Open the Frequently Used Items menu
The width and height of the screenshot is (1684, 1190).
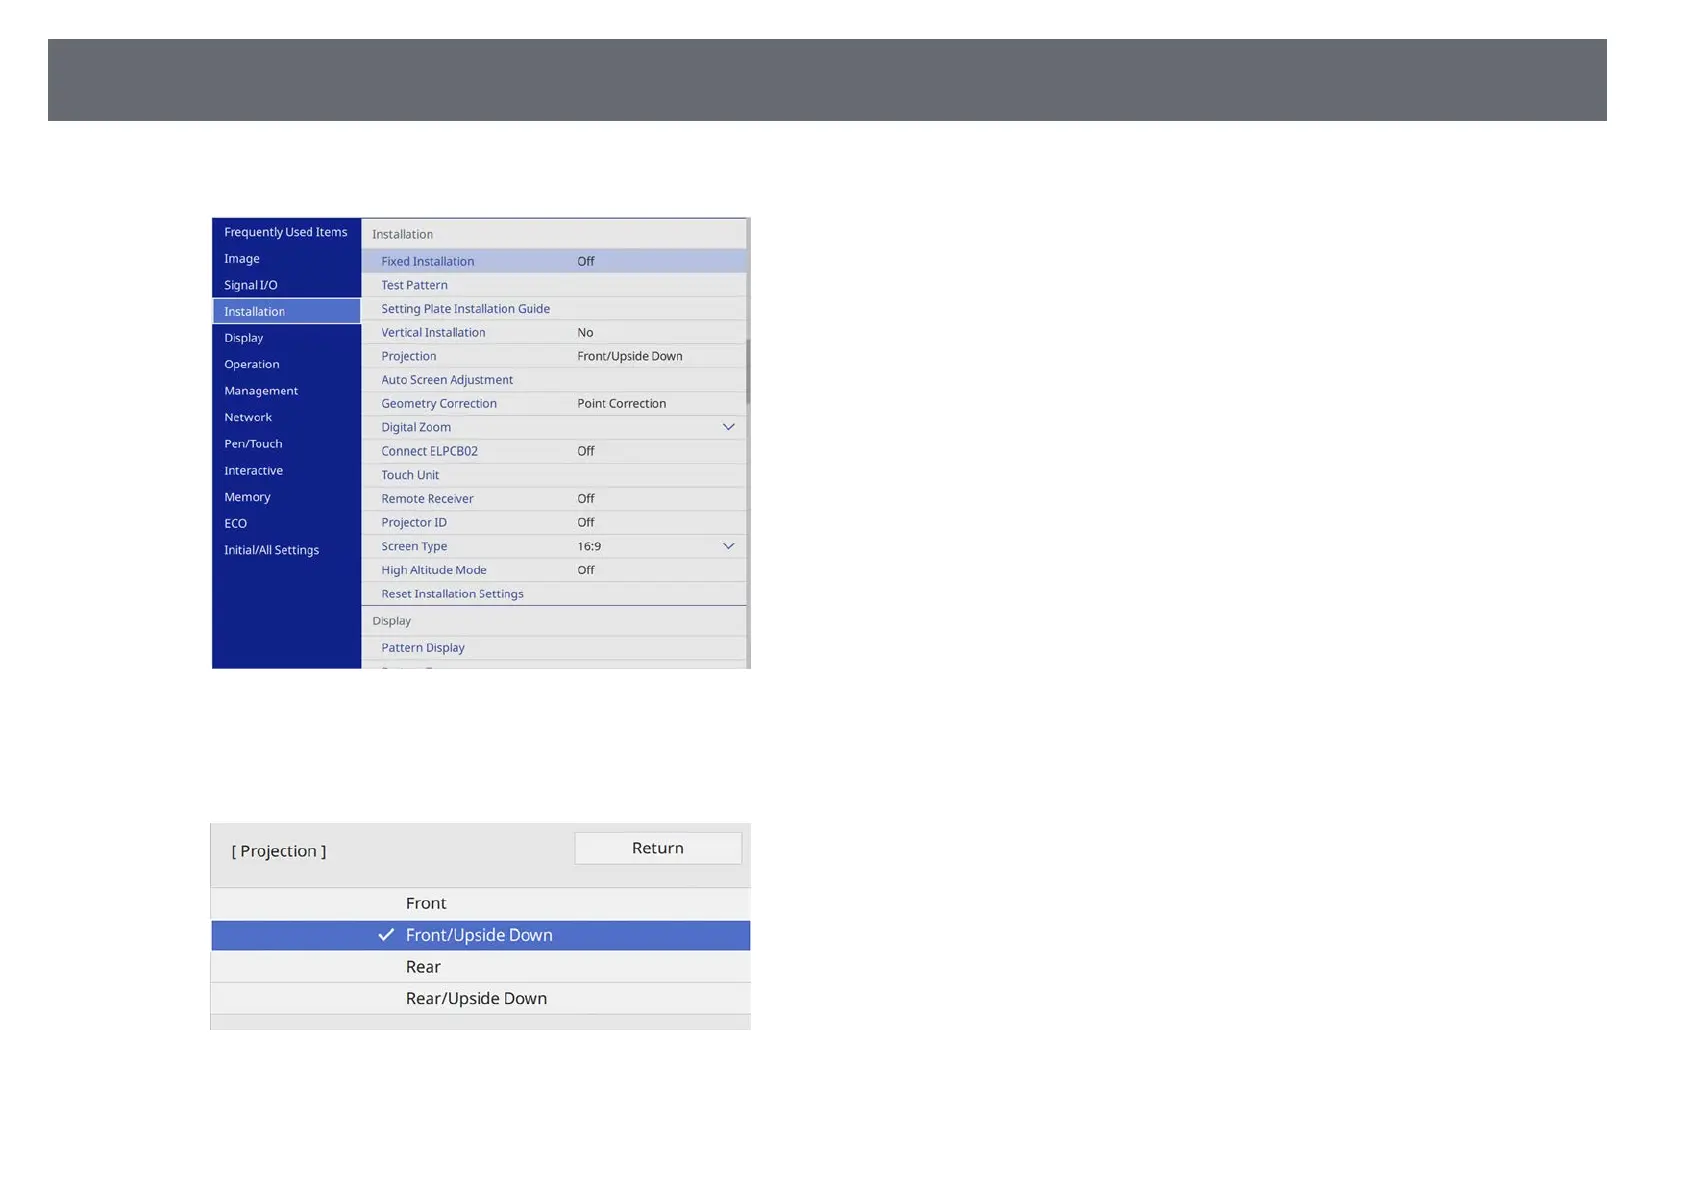click(286, 232)
